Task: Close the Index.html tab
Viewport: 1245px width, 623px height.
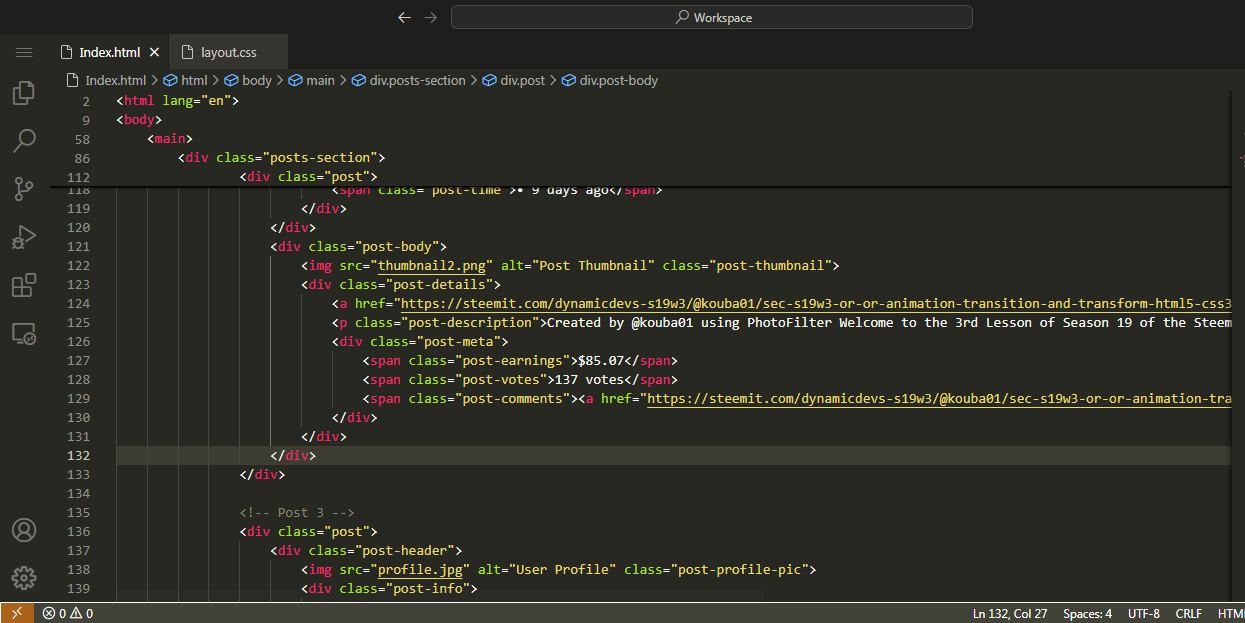Action: [154, 52]
